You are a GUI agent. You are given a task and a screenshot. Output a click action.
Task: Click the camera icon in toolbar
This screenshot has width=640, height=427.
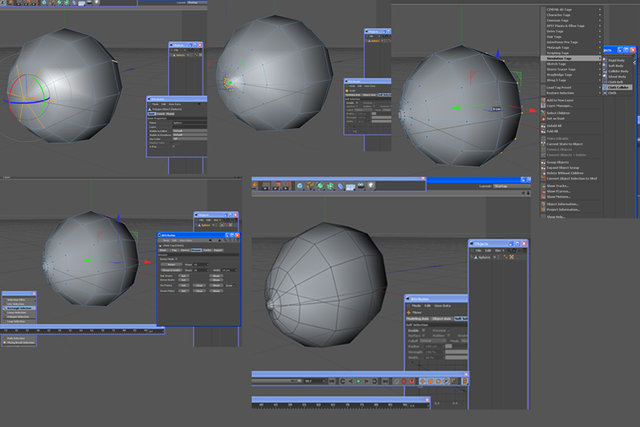[x=361, y=186]
